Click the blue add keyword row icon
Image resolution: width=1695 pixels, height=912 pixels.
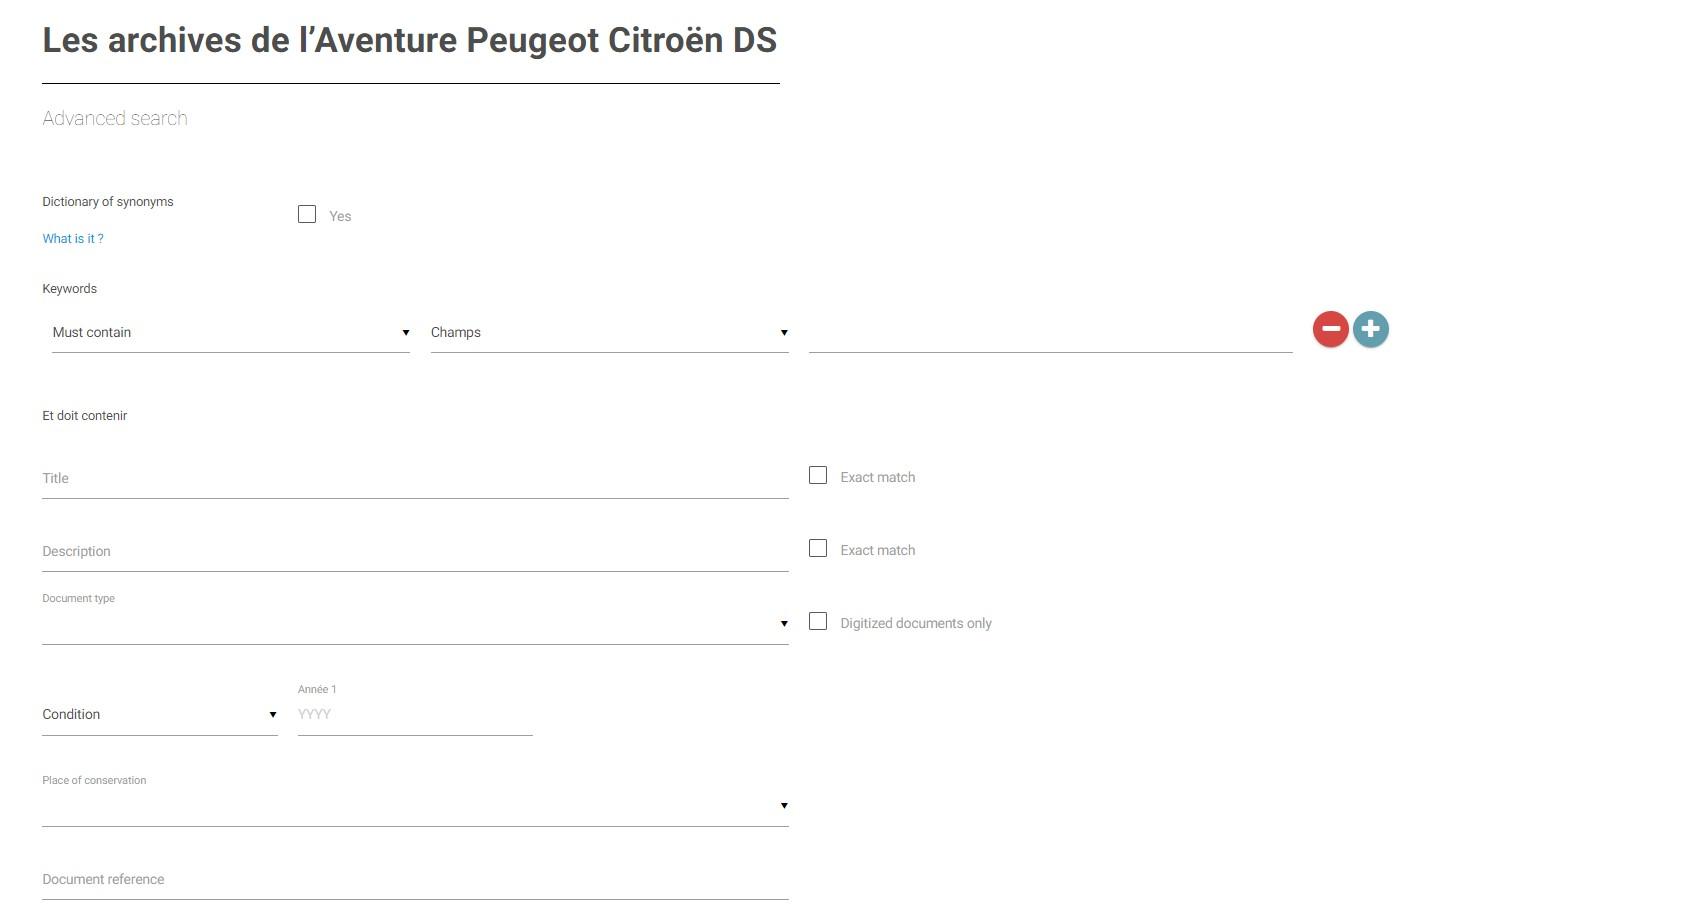pyautogui.click(x=1370, y=329)
